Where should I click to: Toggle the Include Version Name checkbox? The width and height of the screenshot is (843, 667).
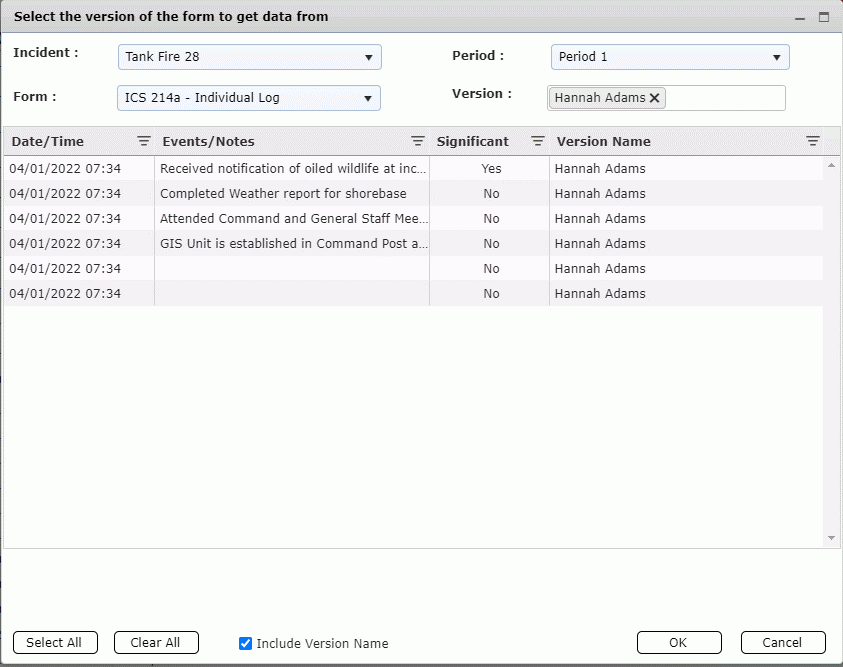point(246,643)
